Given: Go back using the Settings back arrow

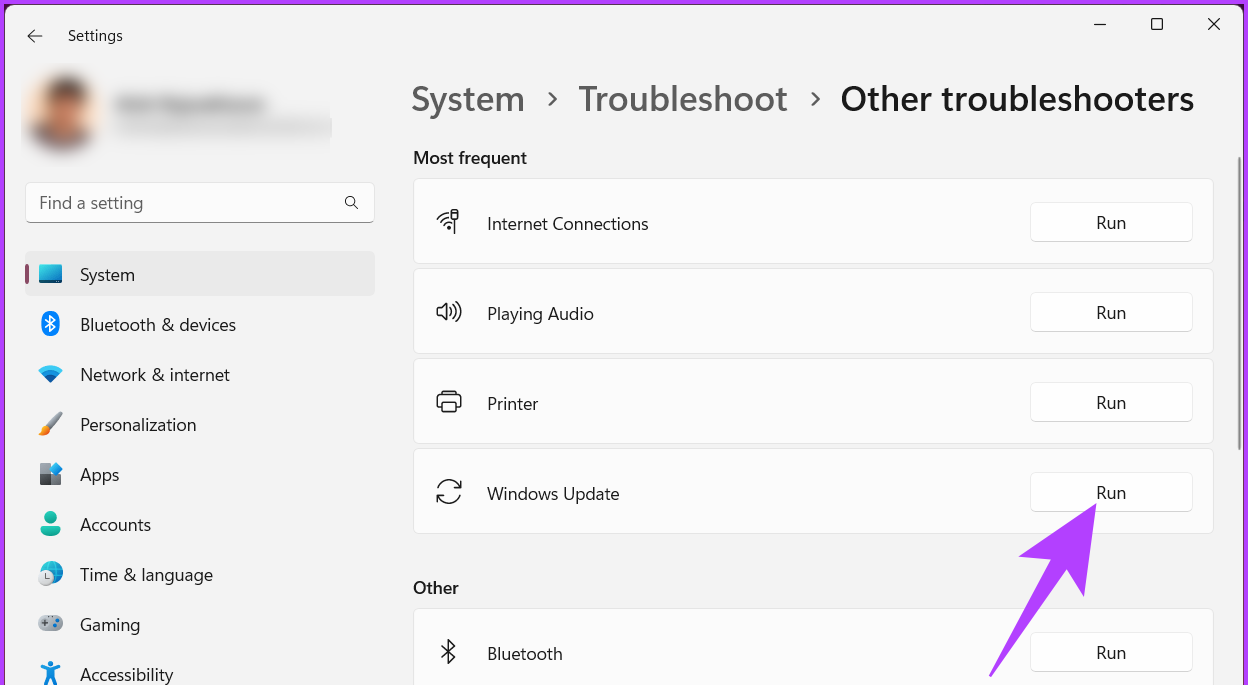Looking at the screenshot, I should pos(35,36).
